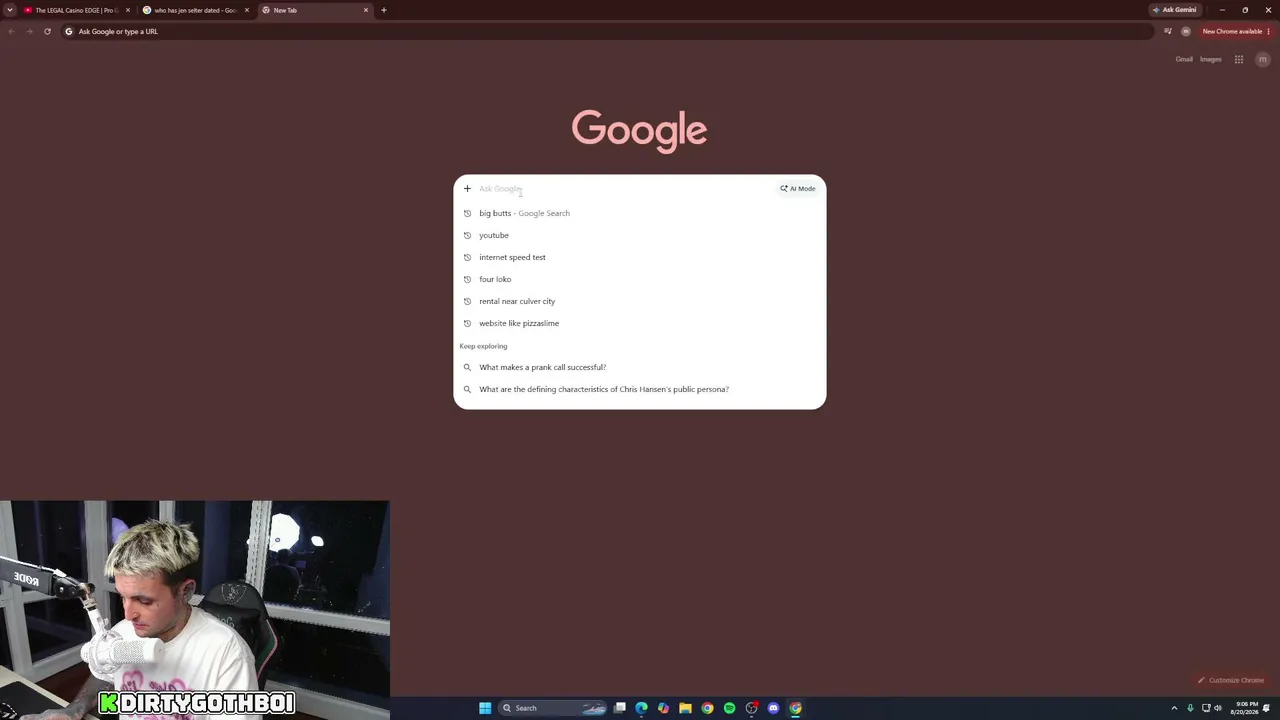Switch to AI Mode
This screenshot has height=720, width=1280.
click(798, 188)
